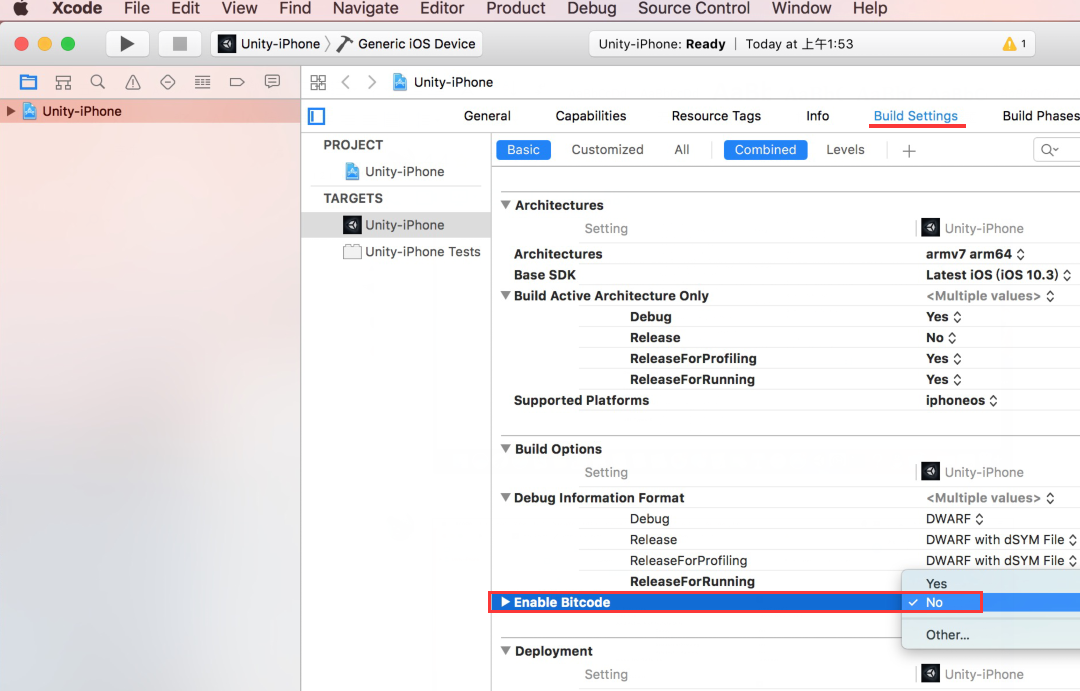
Task: Select the Unity-iPhone project under PROJECT
Action: tap(404, 172)
